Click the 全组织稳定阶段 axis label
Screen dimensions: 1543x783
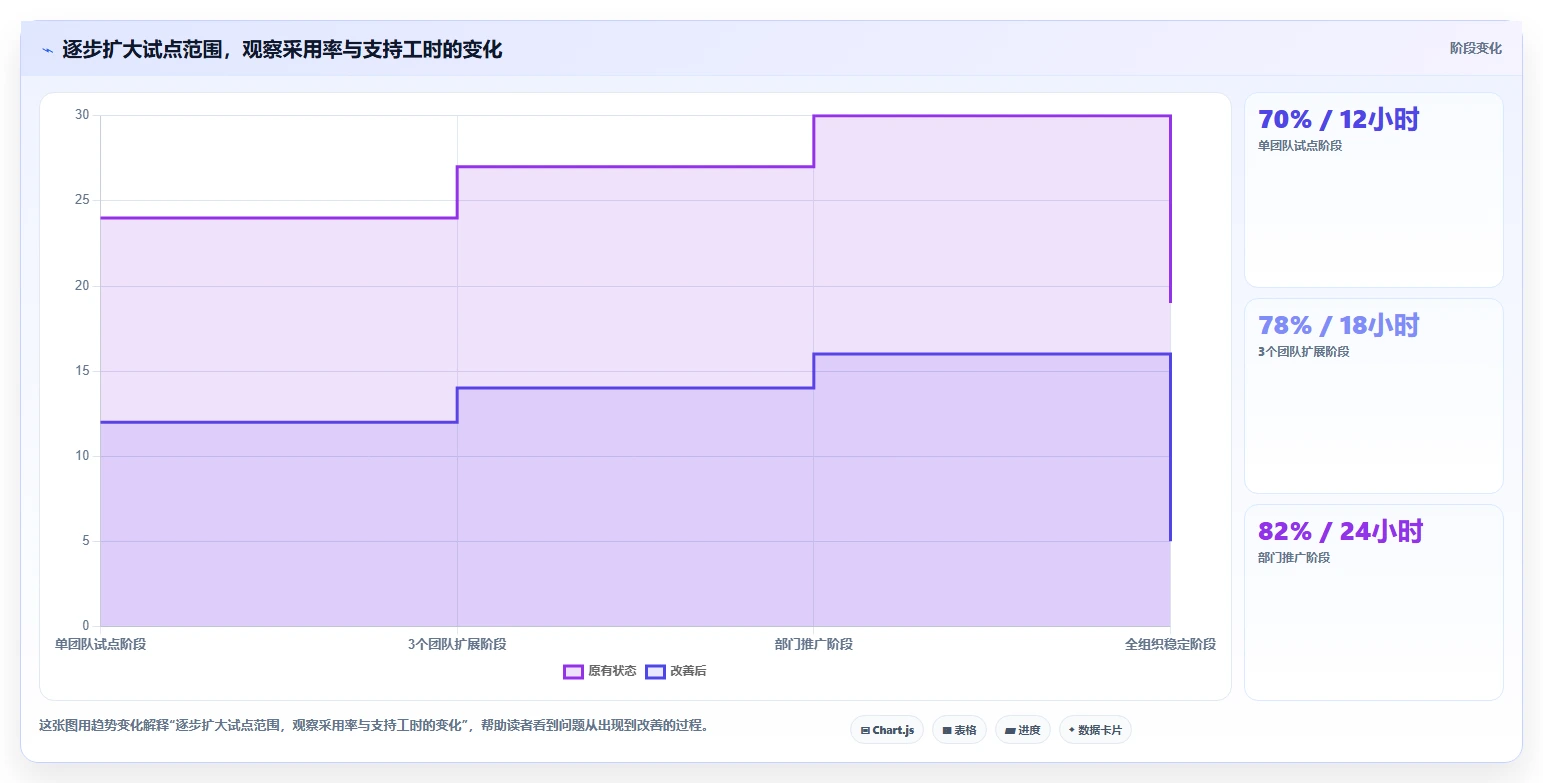click(x=1170, y=644)
